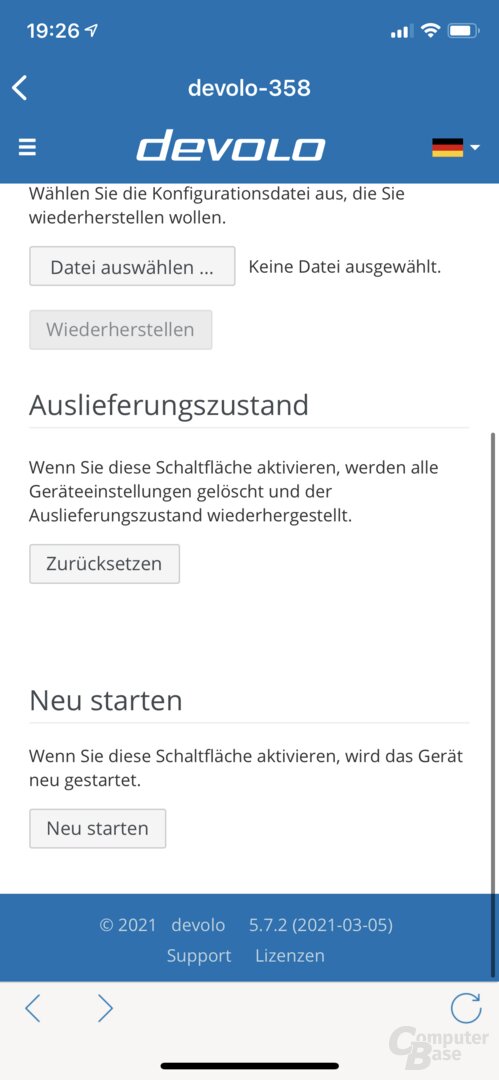This screenshot has width=499, height=1080.
Task: Click the devolo logo
Action: tap(231, 147)
